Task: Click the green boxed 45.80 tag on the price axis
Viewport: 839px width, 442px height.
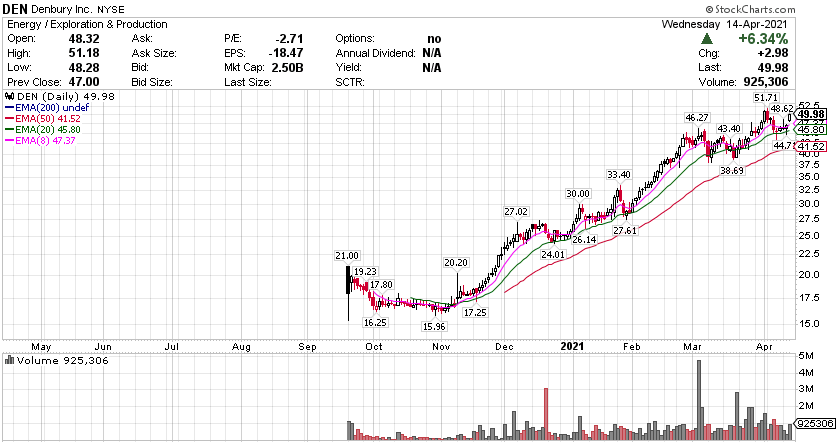Action: 811,129
